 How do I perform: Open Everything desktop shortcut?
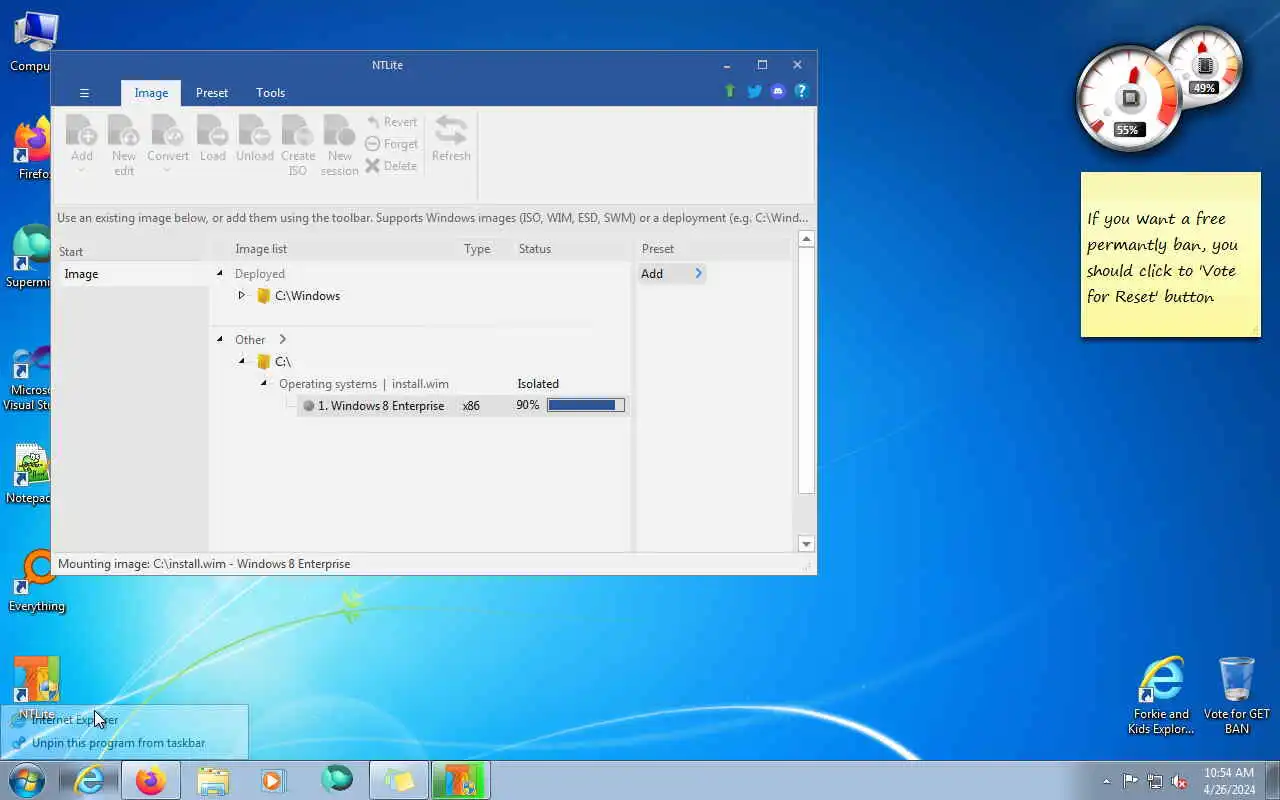[36, 582]
